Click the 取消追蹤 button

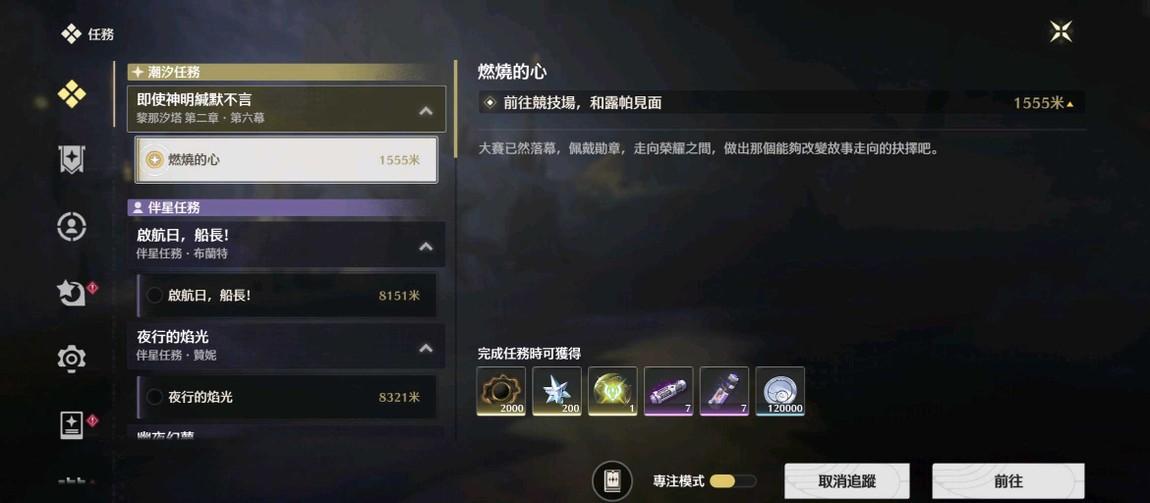pos(847,482)
